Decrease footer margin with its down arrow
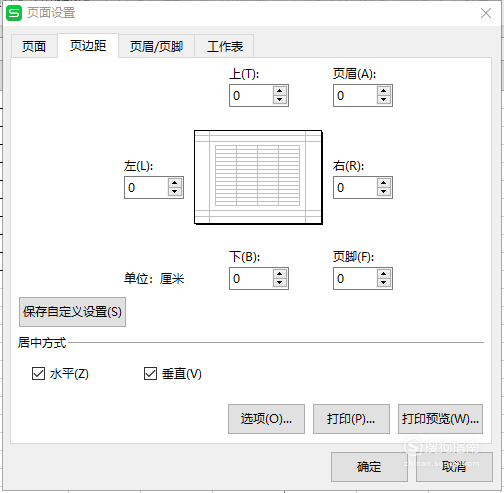 pyautogui.click(x=383, y=283)
